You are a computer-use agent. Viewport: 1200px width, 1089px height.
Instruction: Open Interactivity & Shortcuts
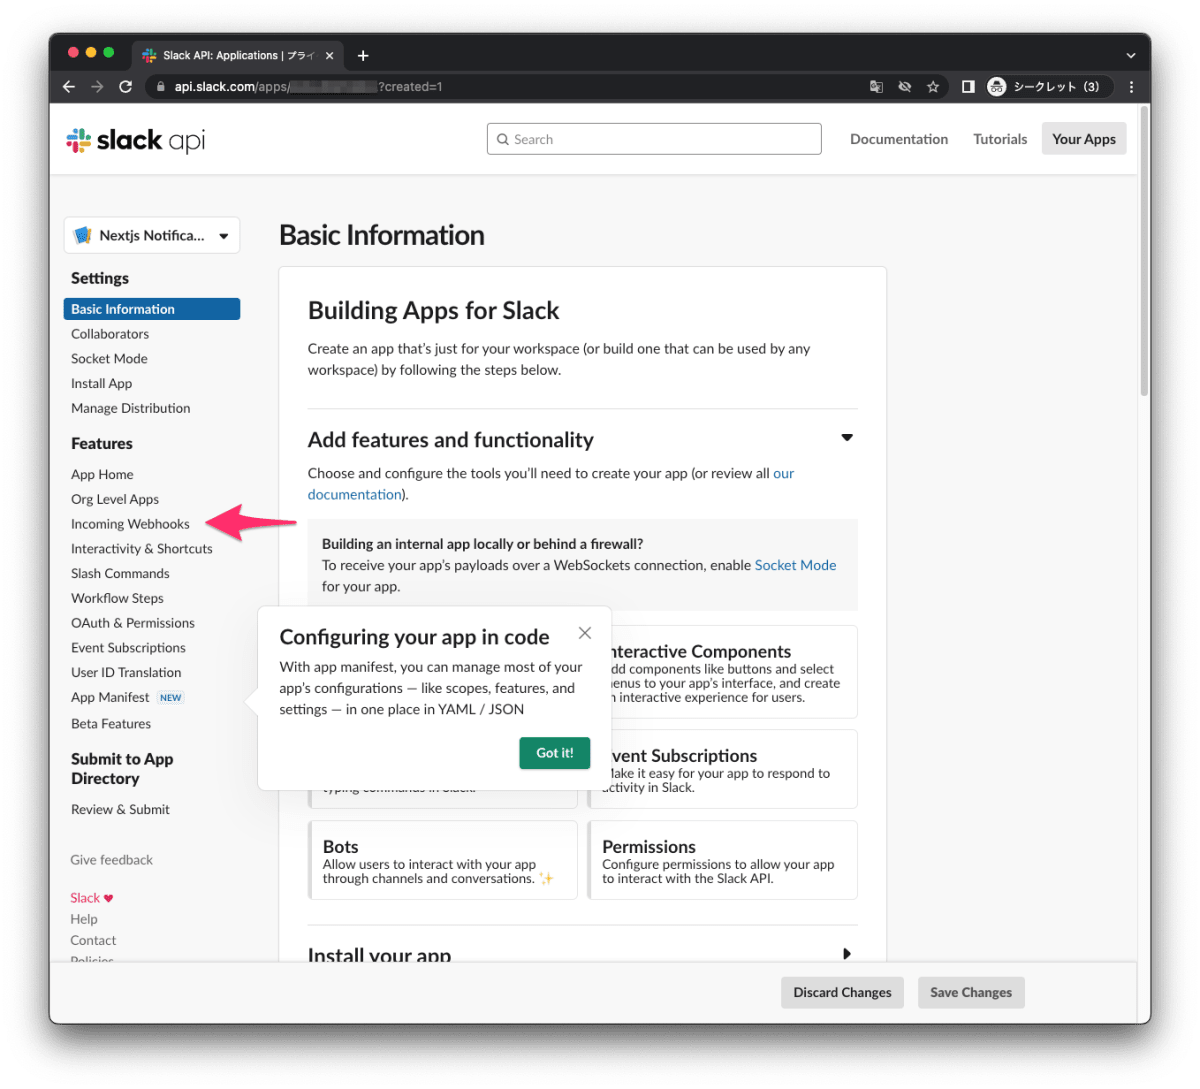point(142,549)
